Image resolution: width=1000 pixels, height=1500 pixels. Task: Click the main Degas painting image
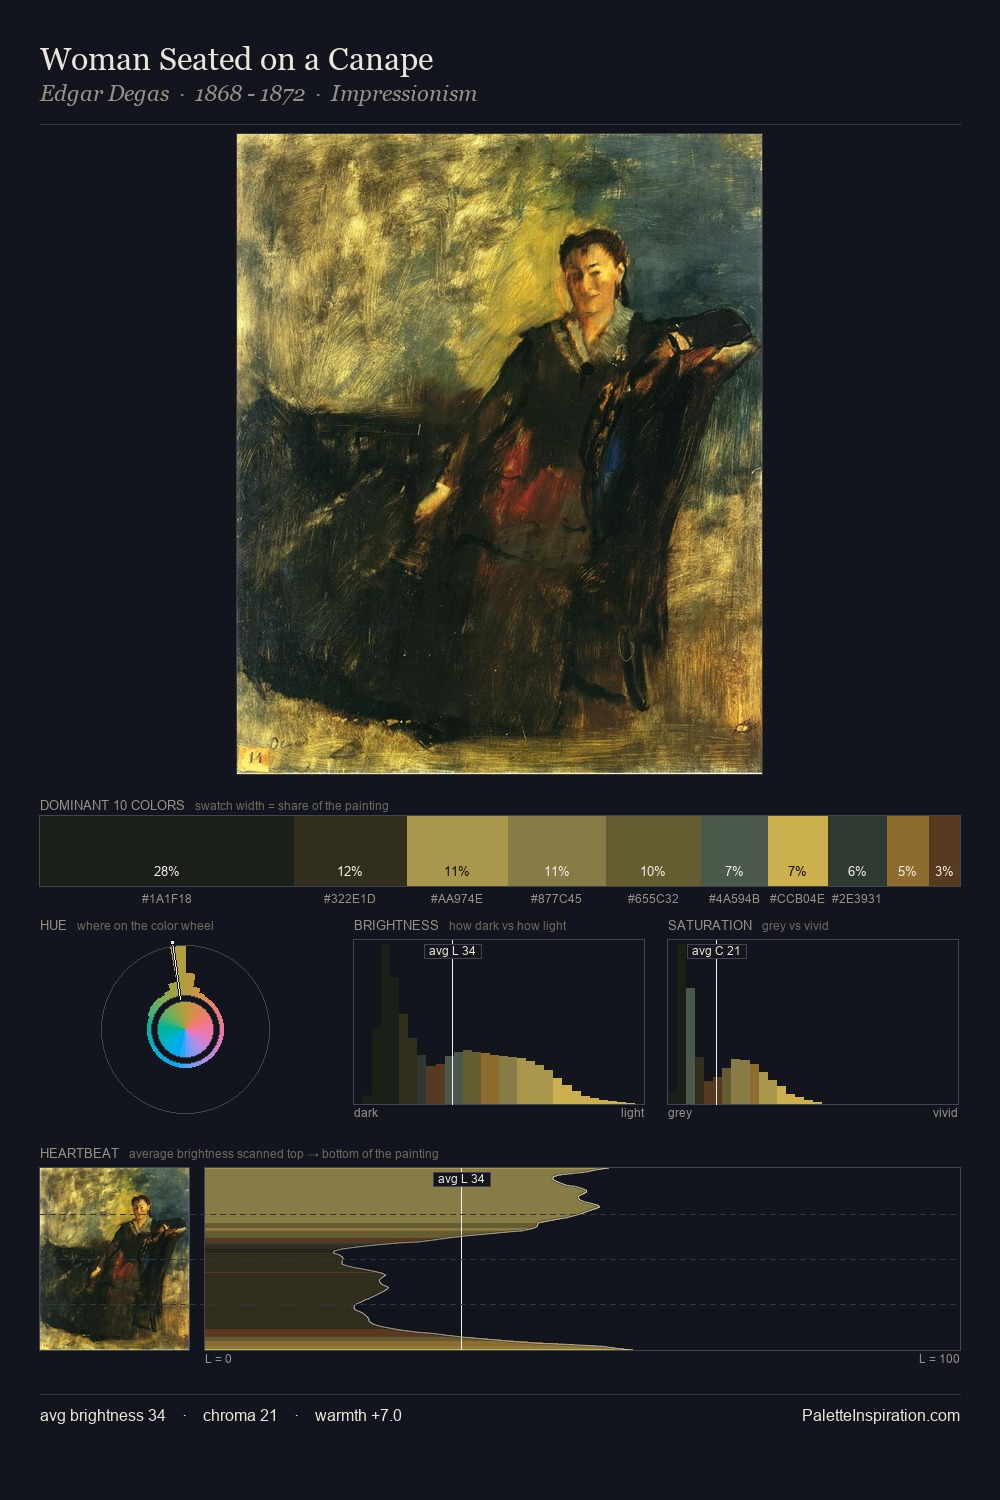[x=499, y=454]
